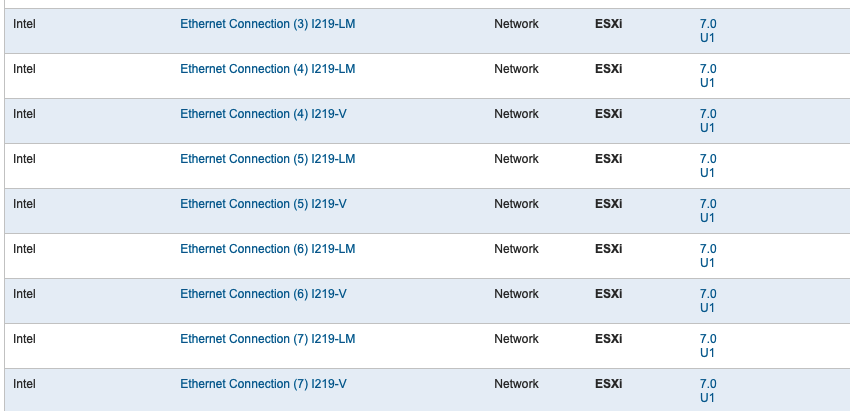Click 7.0 U1 release for (3) I219-LM

[x=708, y=31]
